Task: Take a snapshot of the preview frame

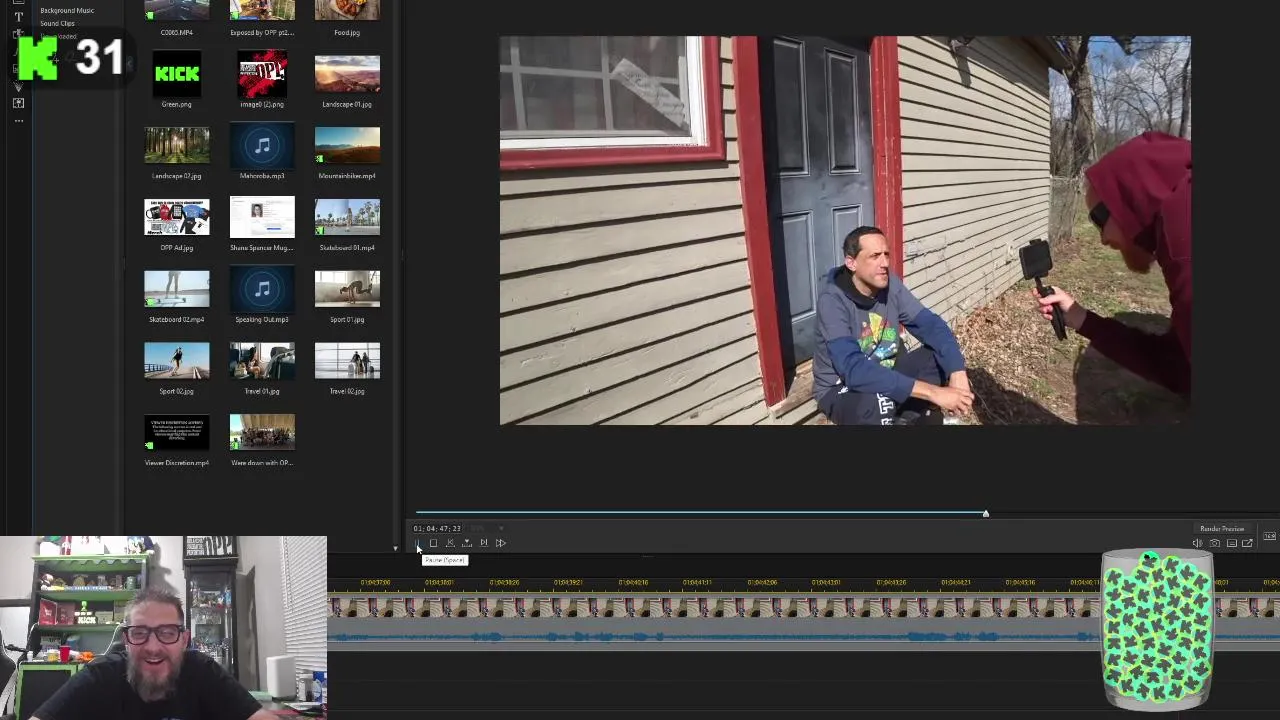Action: (x=1214, y=543)
